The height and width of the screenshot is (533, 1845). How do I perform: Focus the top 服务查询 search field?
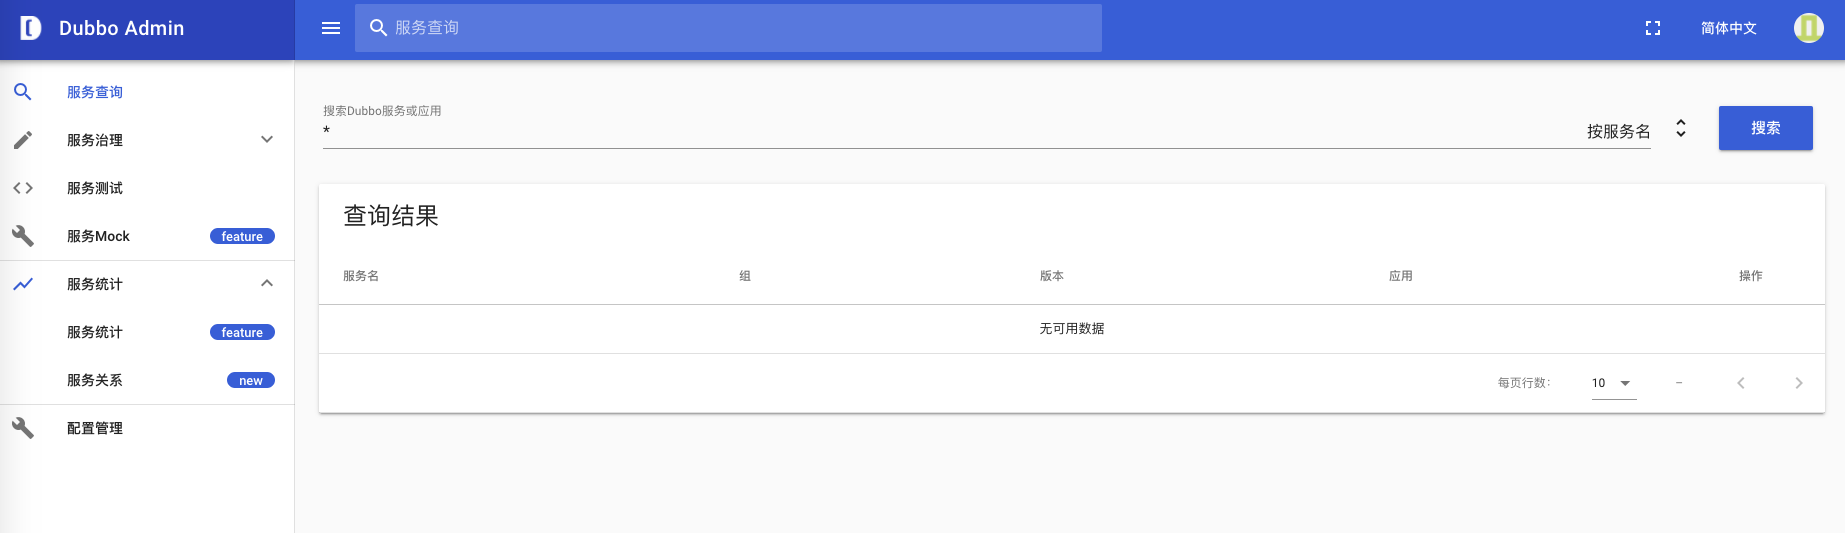click(x=728, y=28)
